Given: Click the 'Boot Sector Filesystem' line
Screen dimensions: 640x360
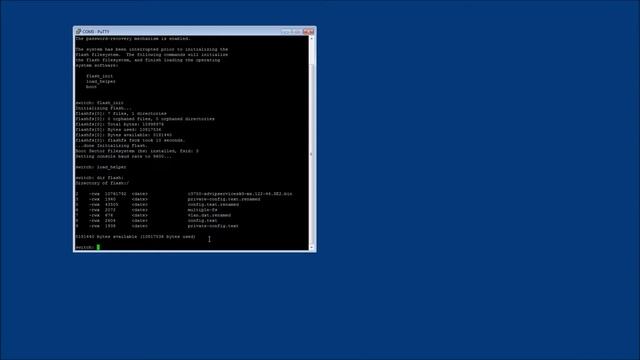Looking at the screenshot, I should tap(137, 151).
